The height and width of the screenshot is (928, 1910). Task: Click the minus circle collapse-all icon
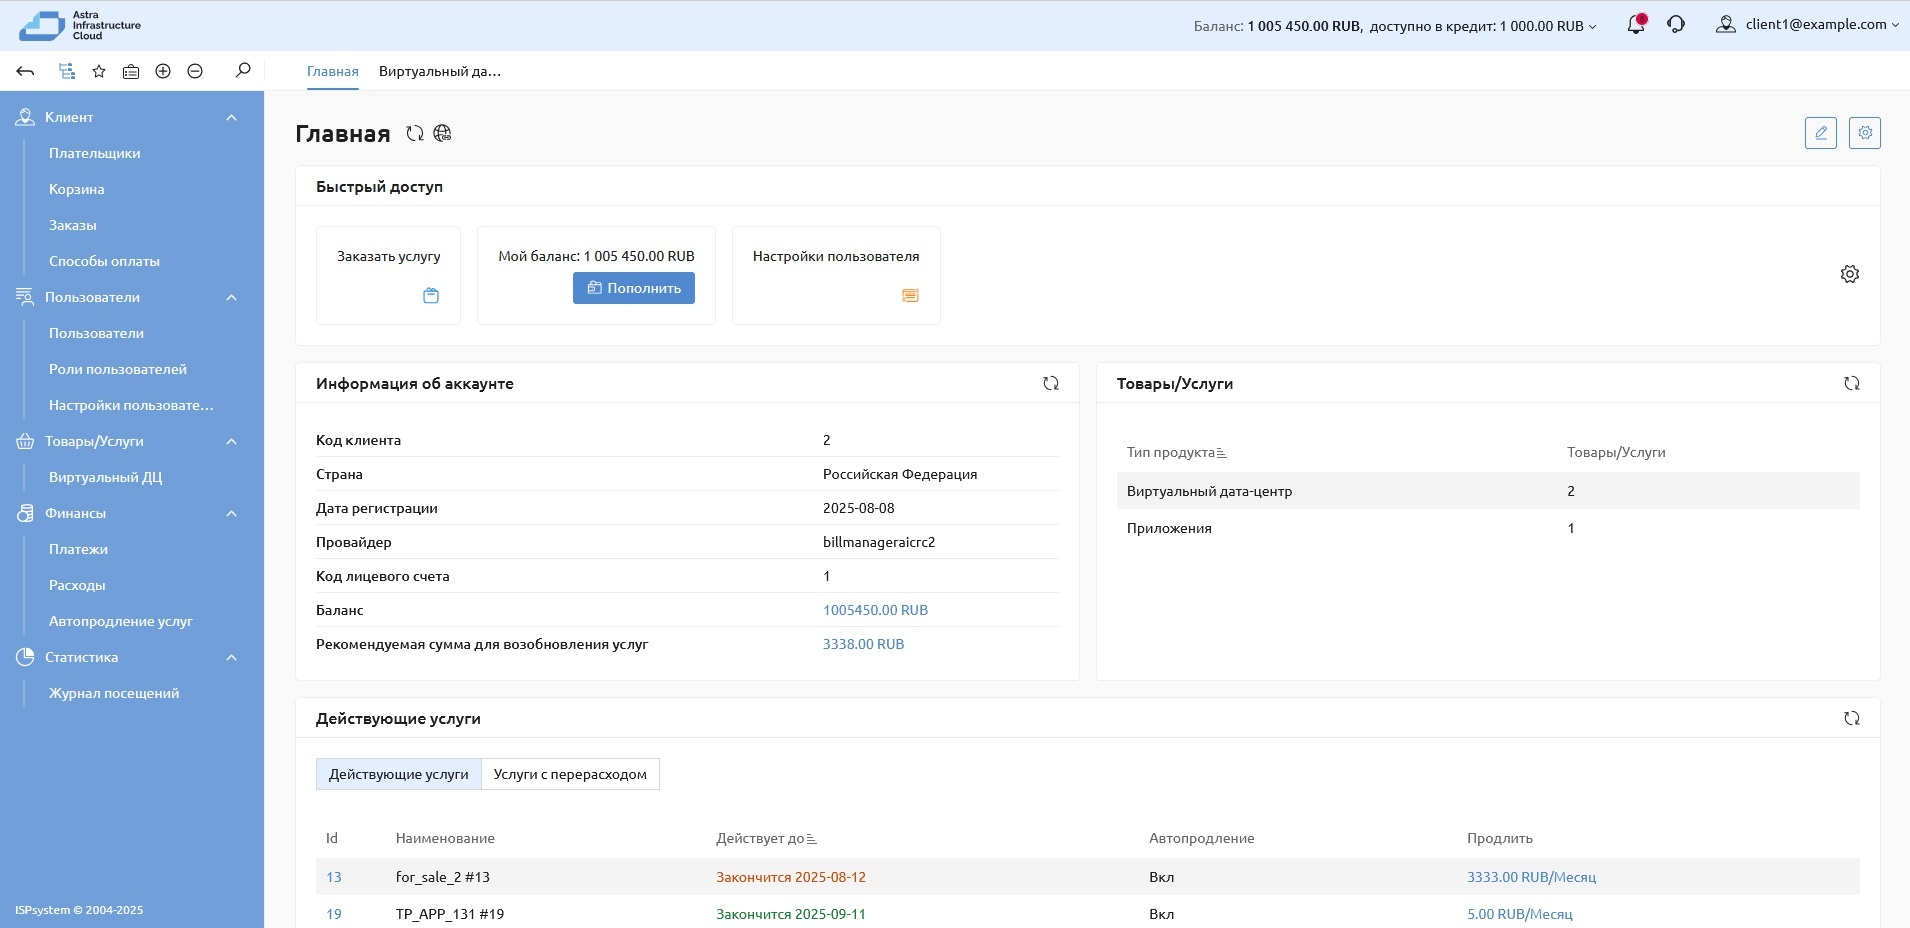tap(195, 71)
